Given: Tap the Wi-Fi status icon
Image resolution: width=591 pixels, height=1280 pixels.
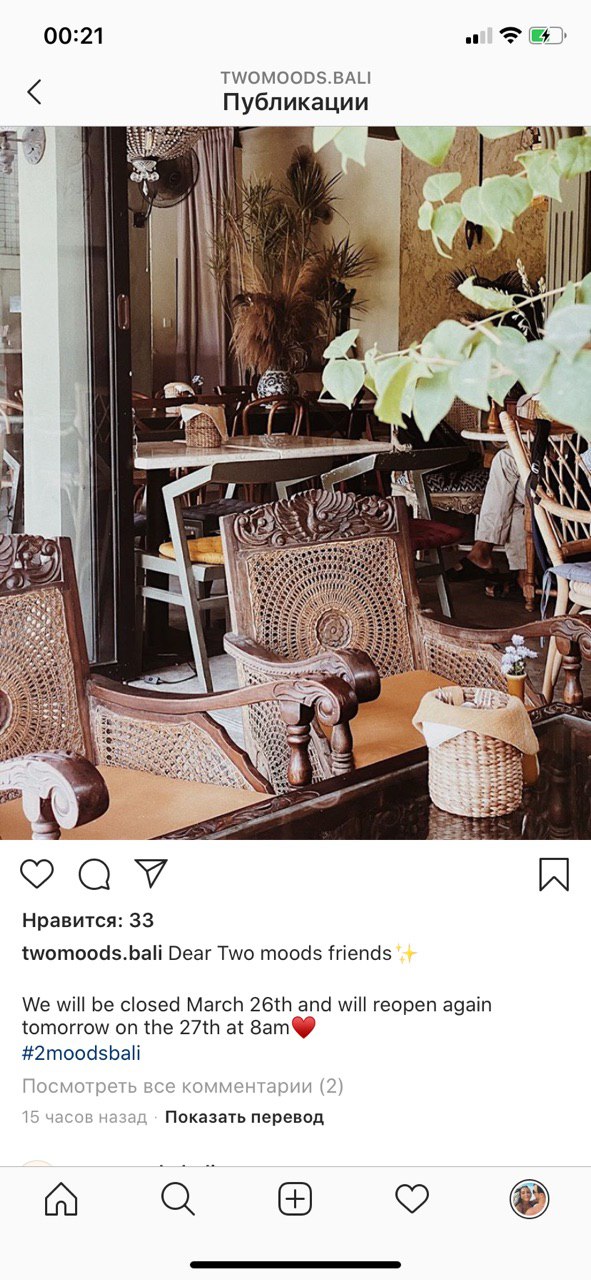Looking at the screenshot, I should 510,36.
